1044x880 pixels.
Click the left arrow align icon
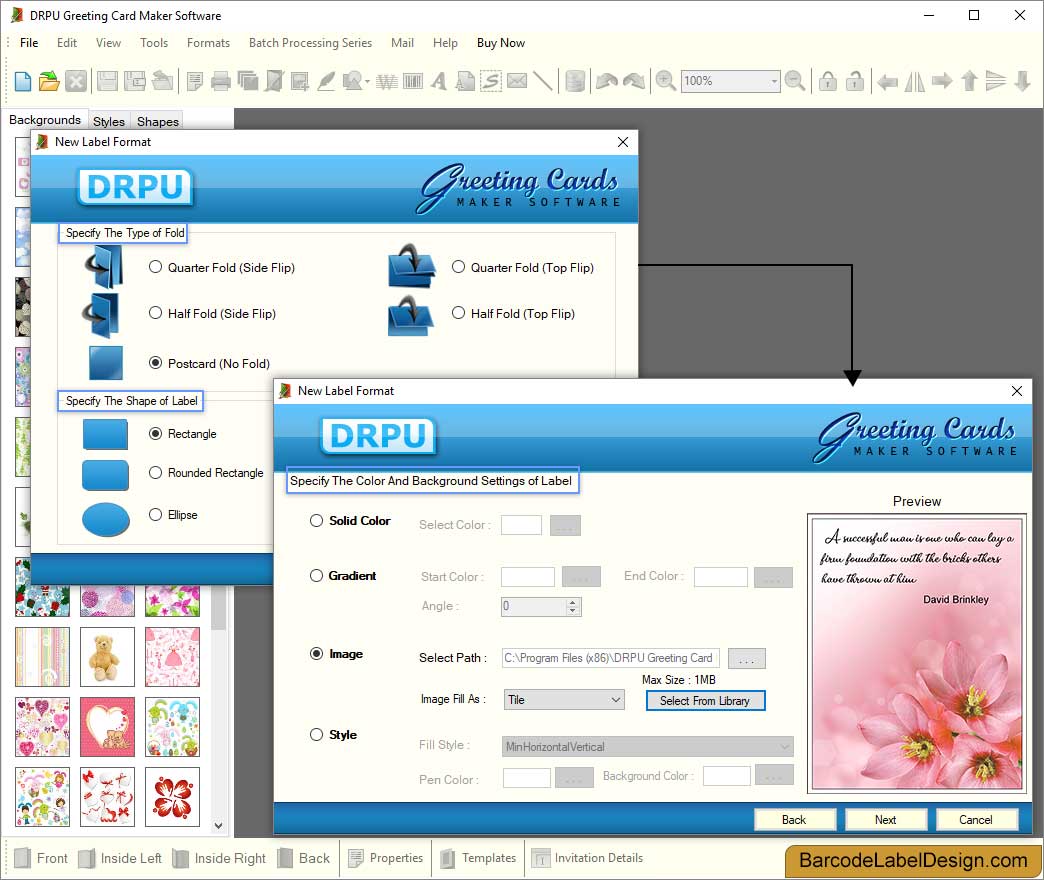(x=888, y=82)
